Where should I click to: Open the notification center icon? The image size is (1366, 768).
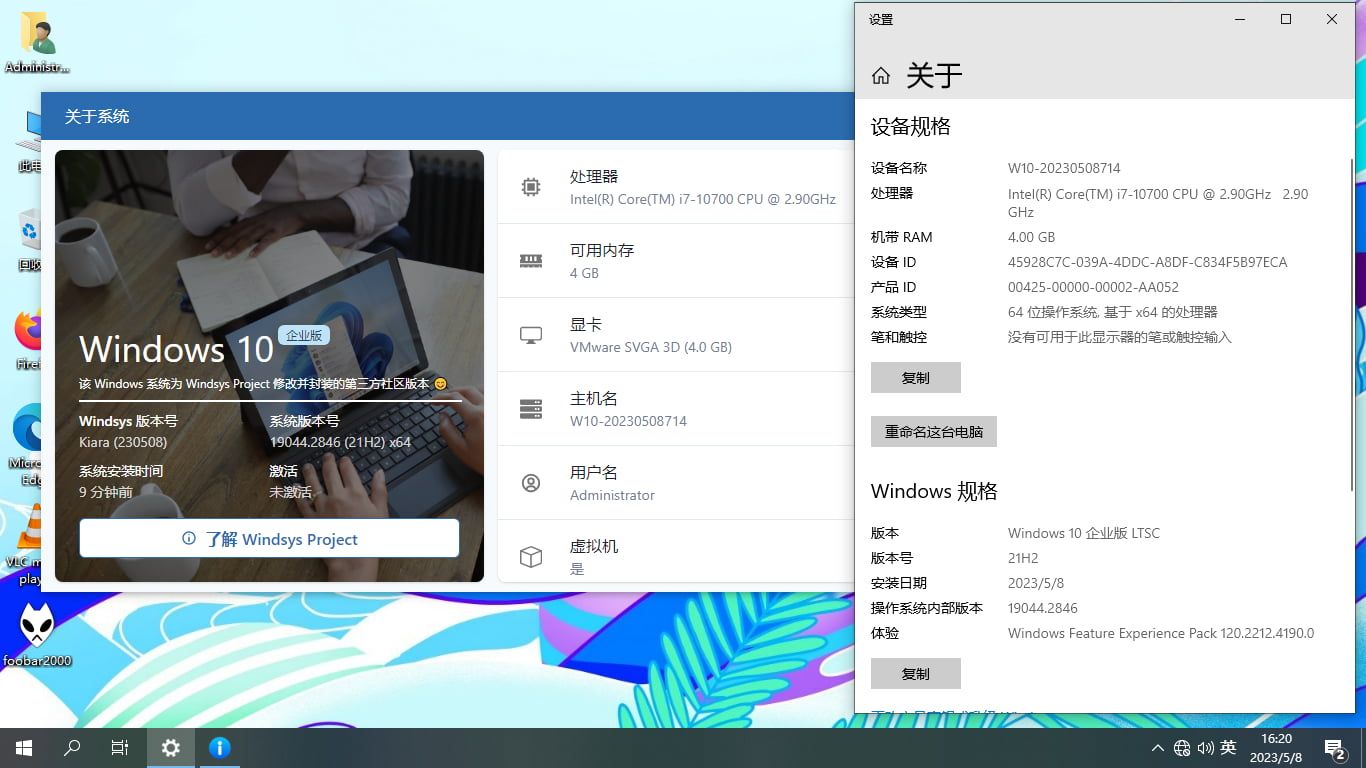(1334, 748)
